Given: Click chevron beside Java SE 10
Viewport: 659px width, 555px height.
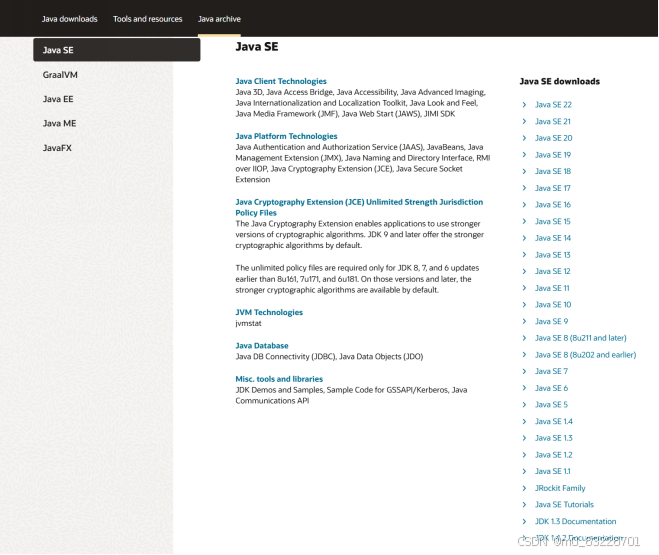Looking at the screenshot, I should click(524, 305).
